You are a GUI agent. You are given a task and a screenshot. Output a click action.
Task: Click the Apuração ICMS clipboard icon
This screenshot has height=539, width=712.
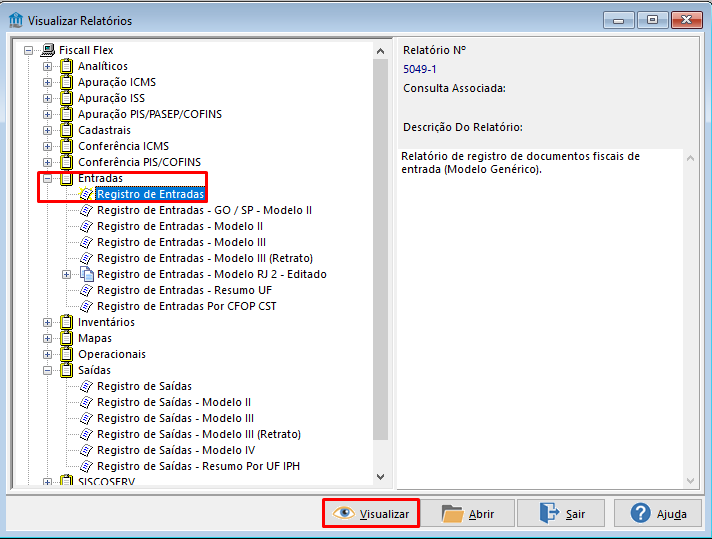[x=66, y=82]
